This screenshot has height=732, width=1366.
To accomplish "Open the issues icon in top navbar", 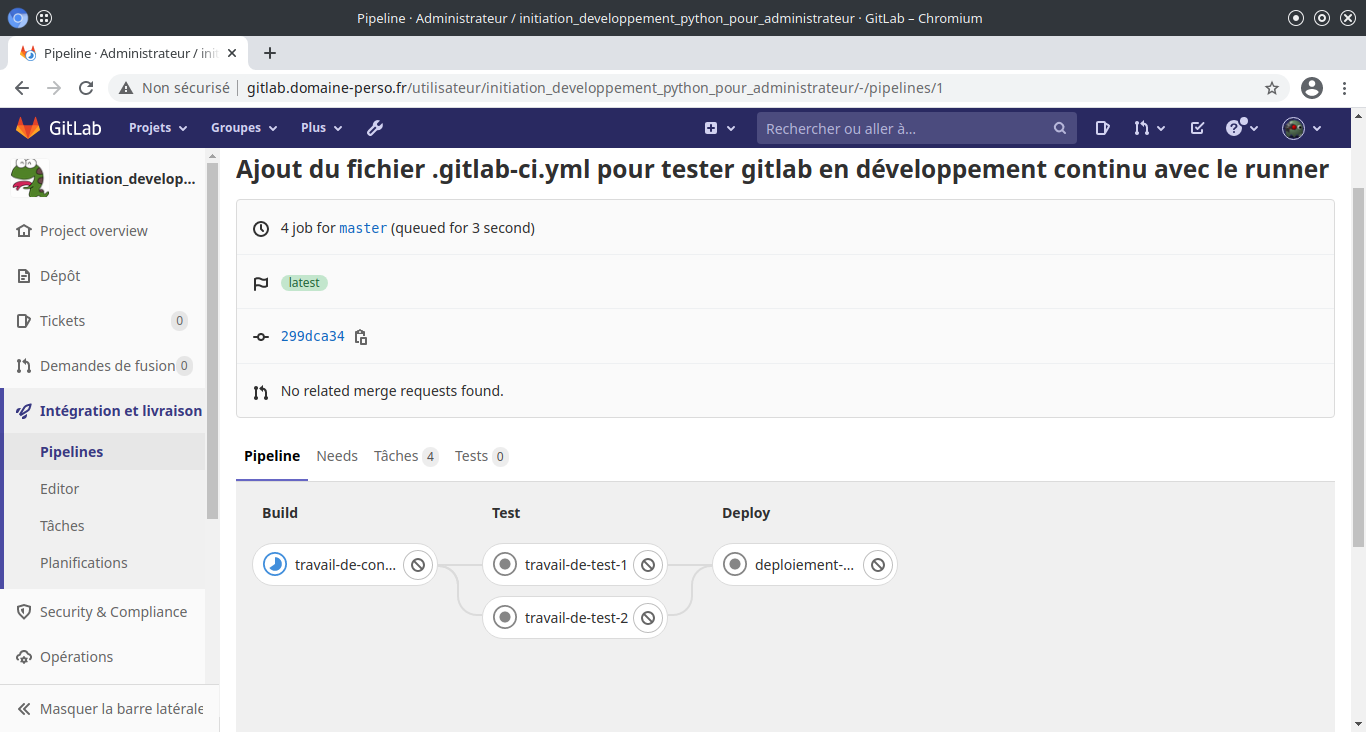I will click(1102, 128).
